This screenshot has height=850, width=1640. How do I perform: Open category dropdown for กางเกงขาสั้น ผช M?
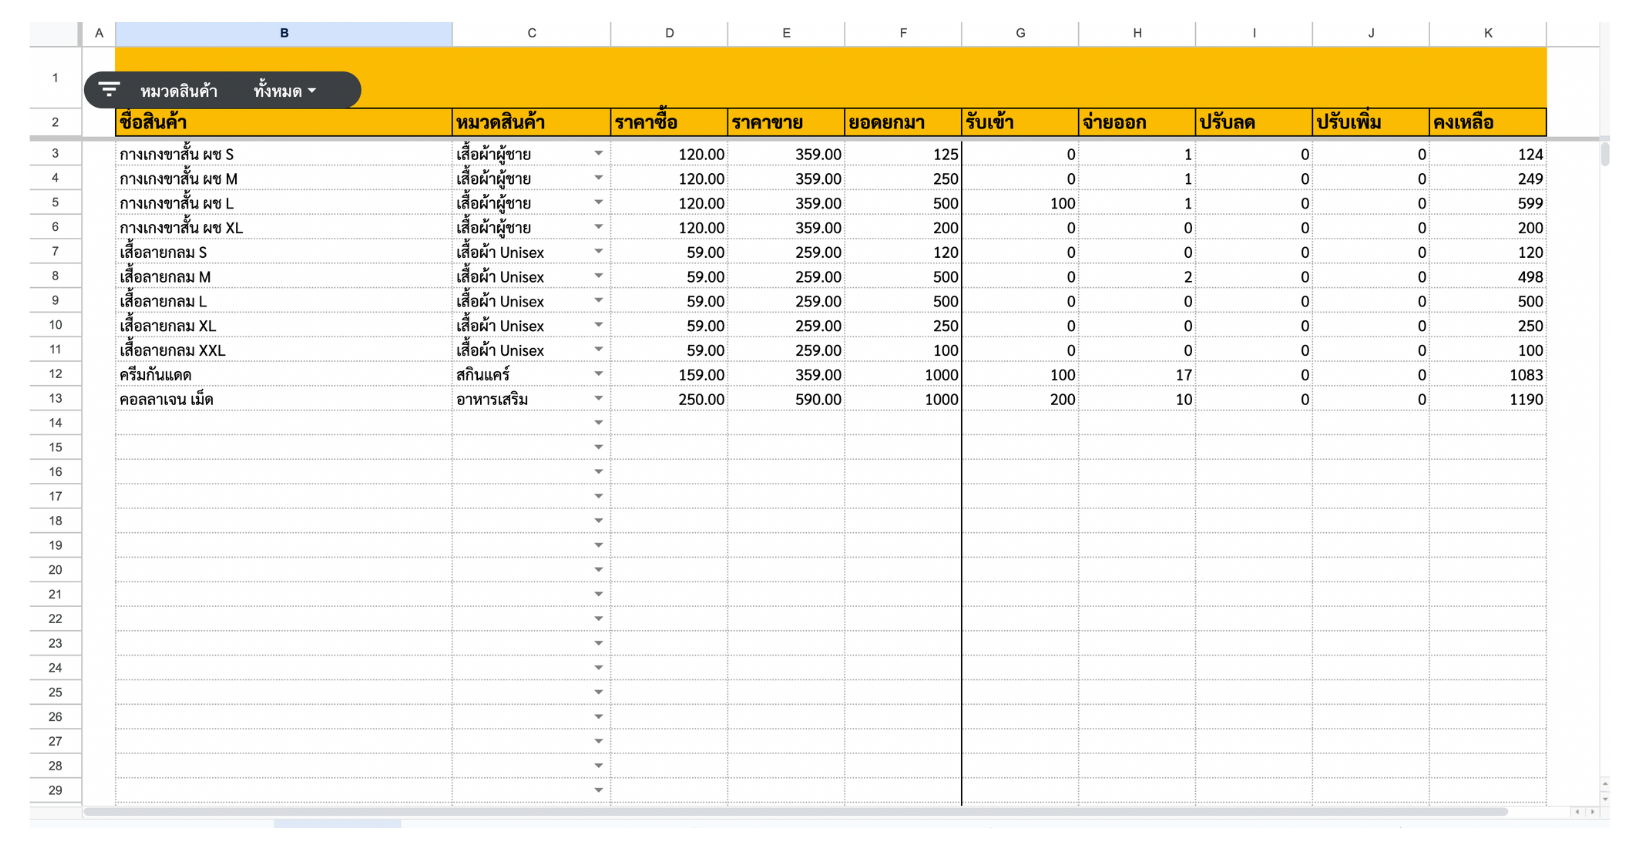599,178
